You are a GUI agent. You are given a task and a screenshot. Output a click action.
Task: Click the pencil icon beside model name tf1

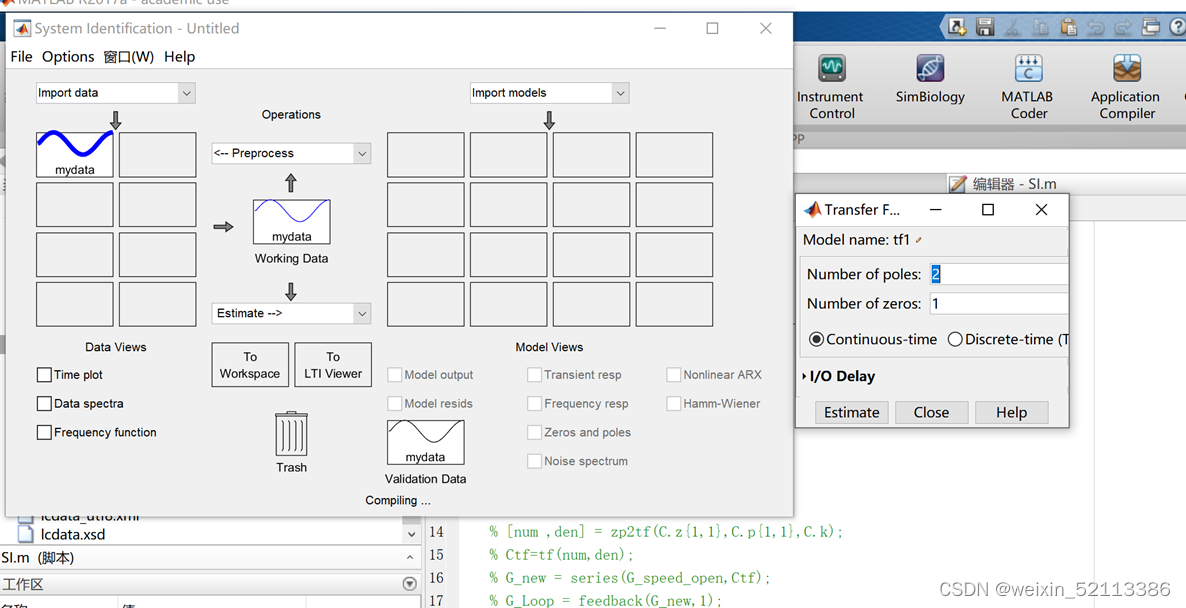918,240
